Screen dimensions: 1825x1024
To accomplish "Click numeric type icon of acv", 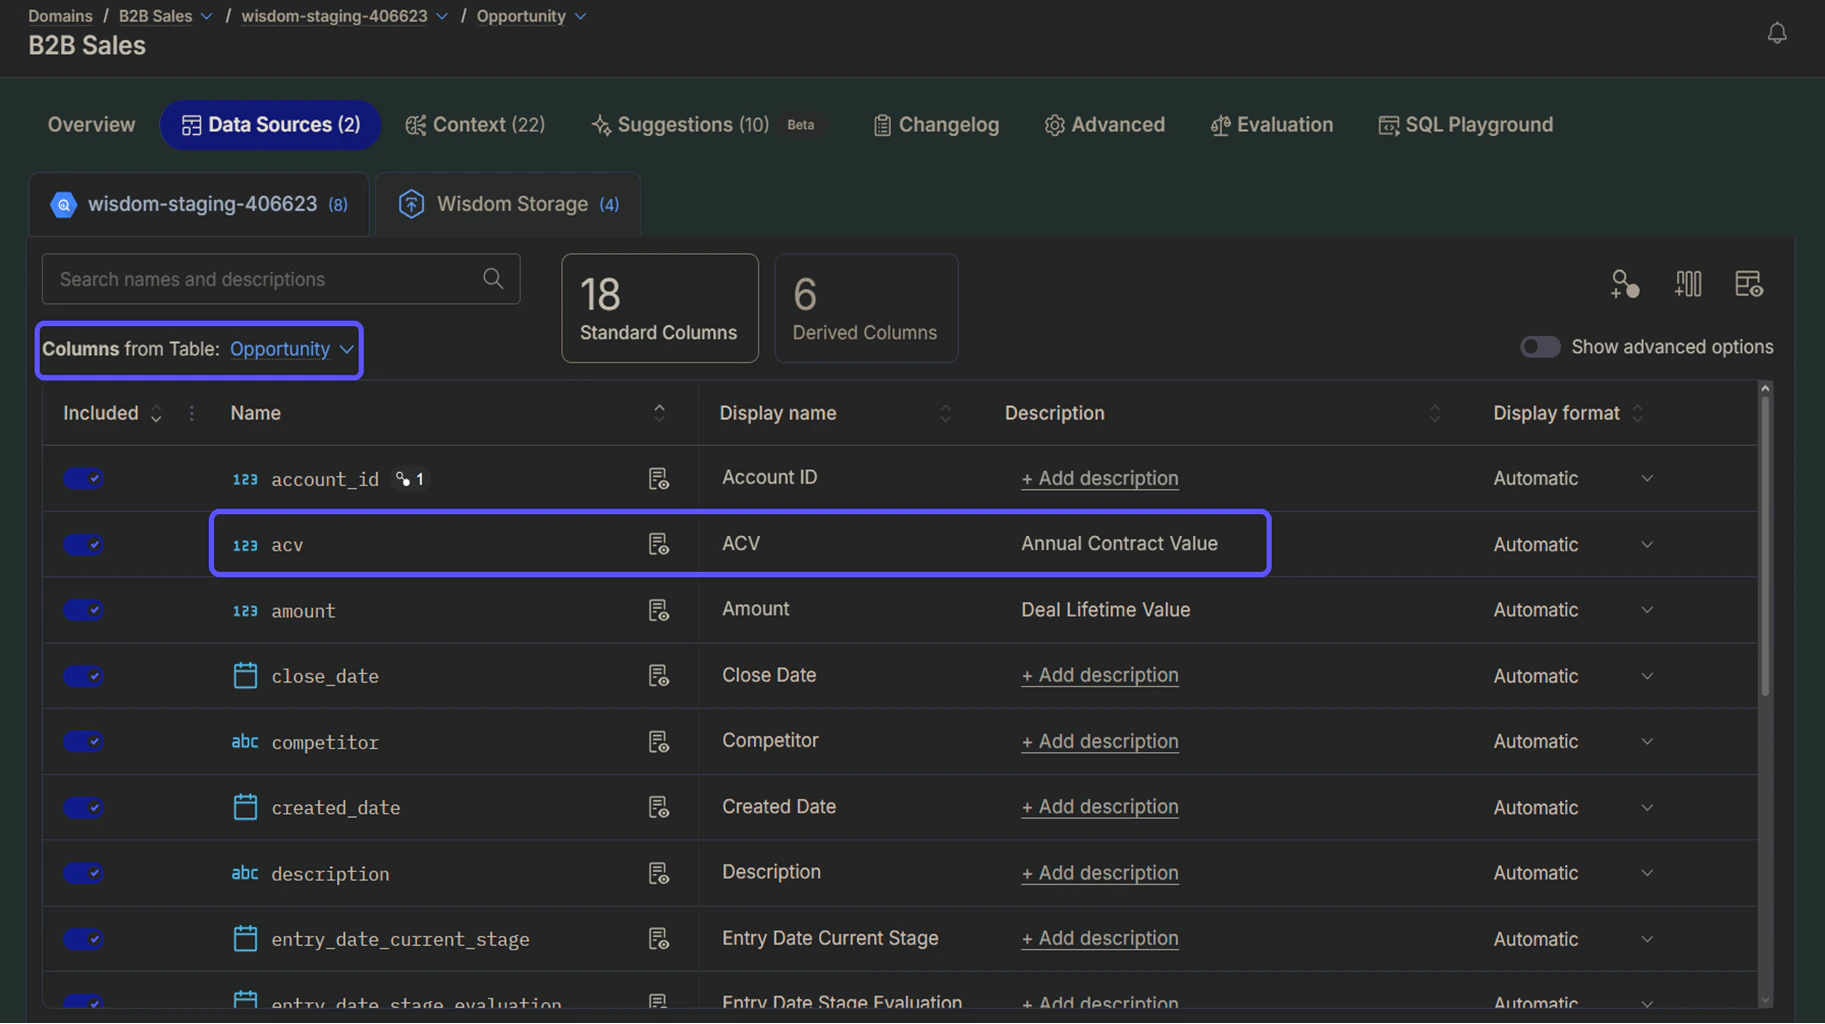I will [x=245, y=545].
